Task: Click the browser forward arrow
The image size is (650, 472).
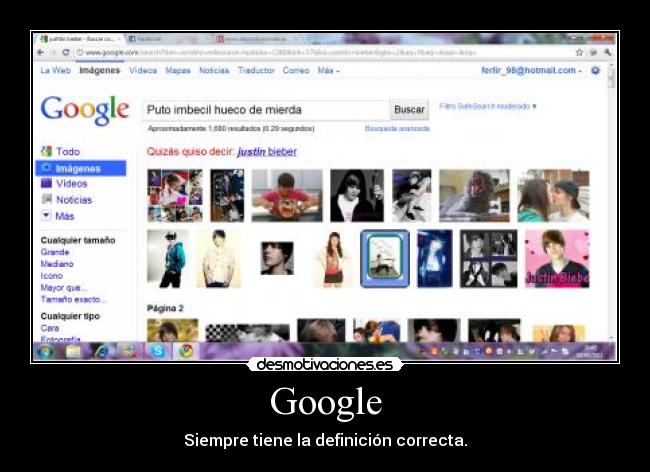Action: coord(53,52)
